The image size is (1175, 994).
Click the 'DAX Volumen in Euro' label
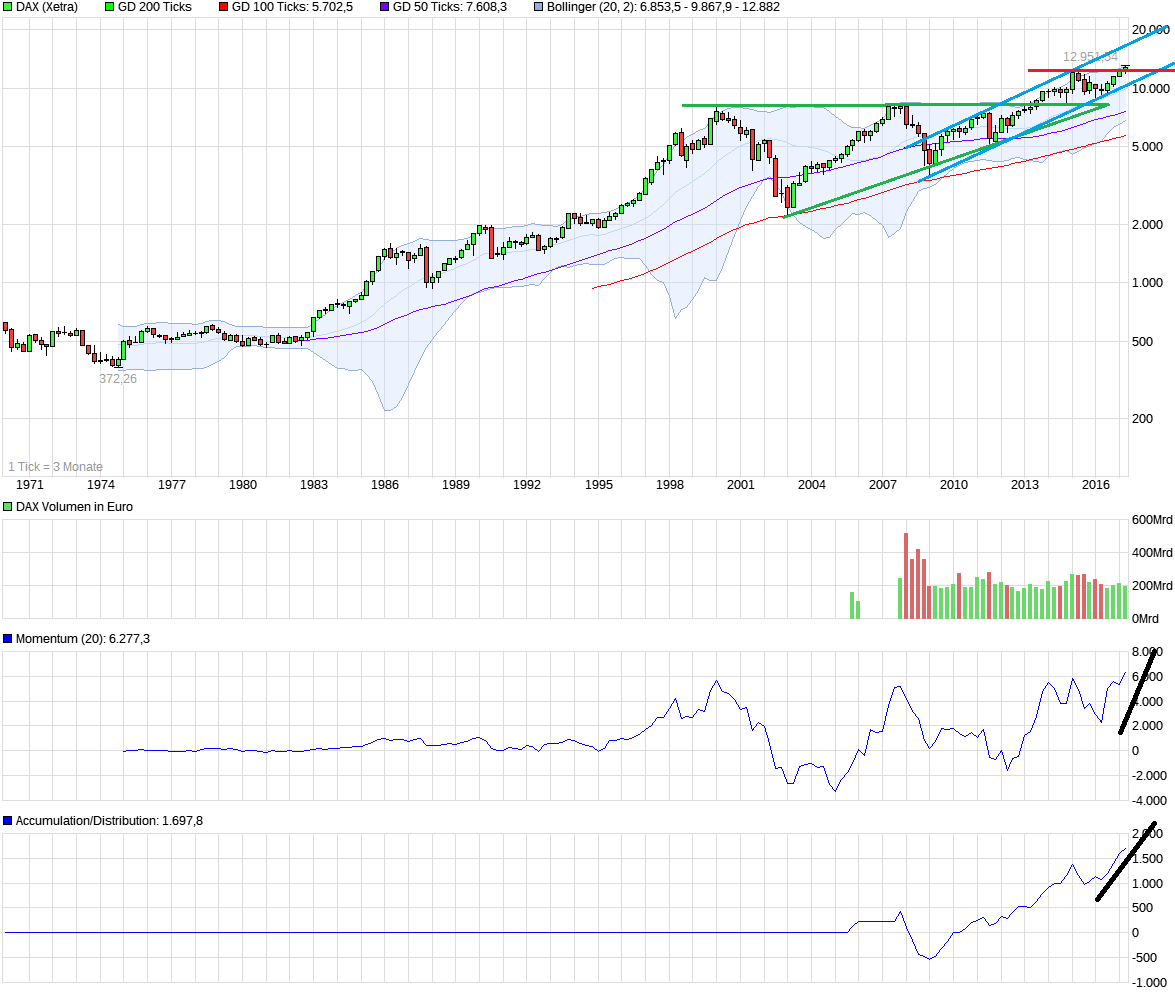[x=74, y=507]
